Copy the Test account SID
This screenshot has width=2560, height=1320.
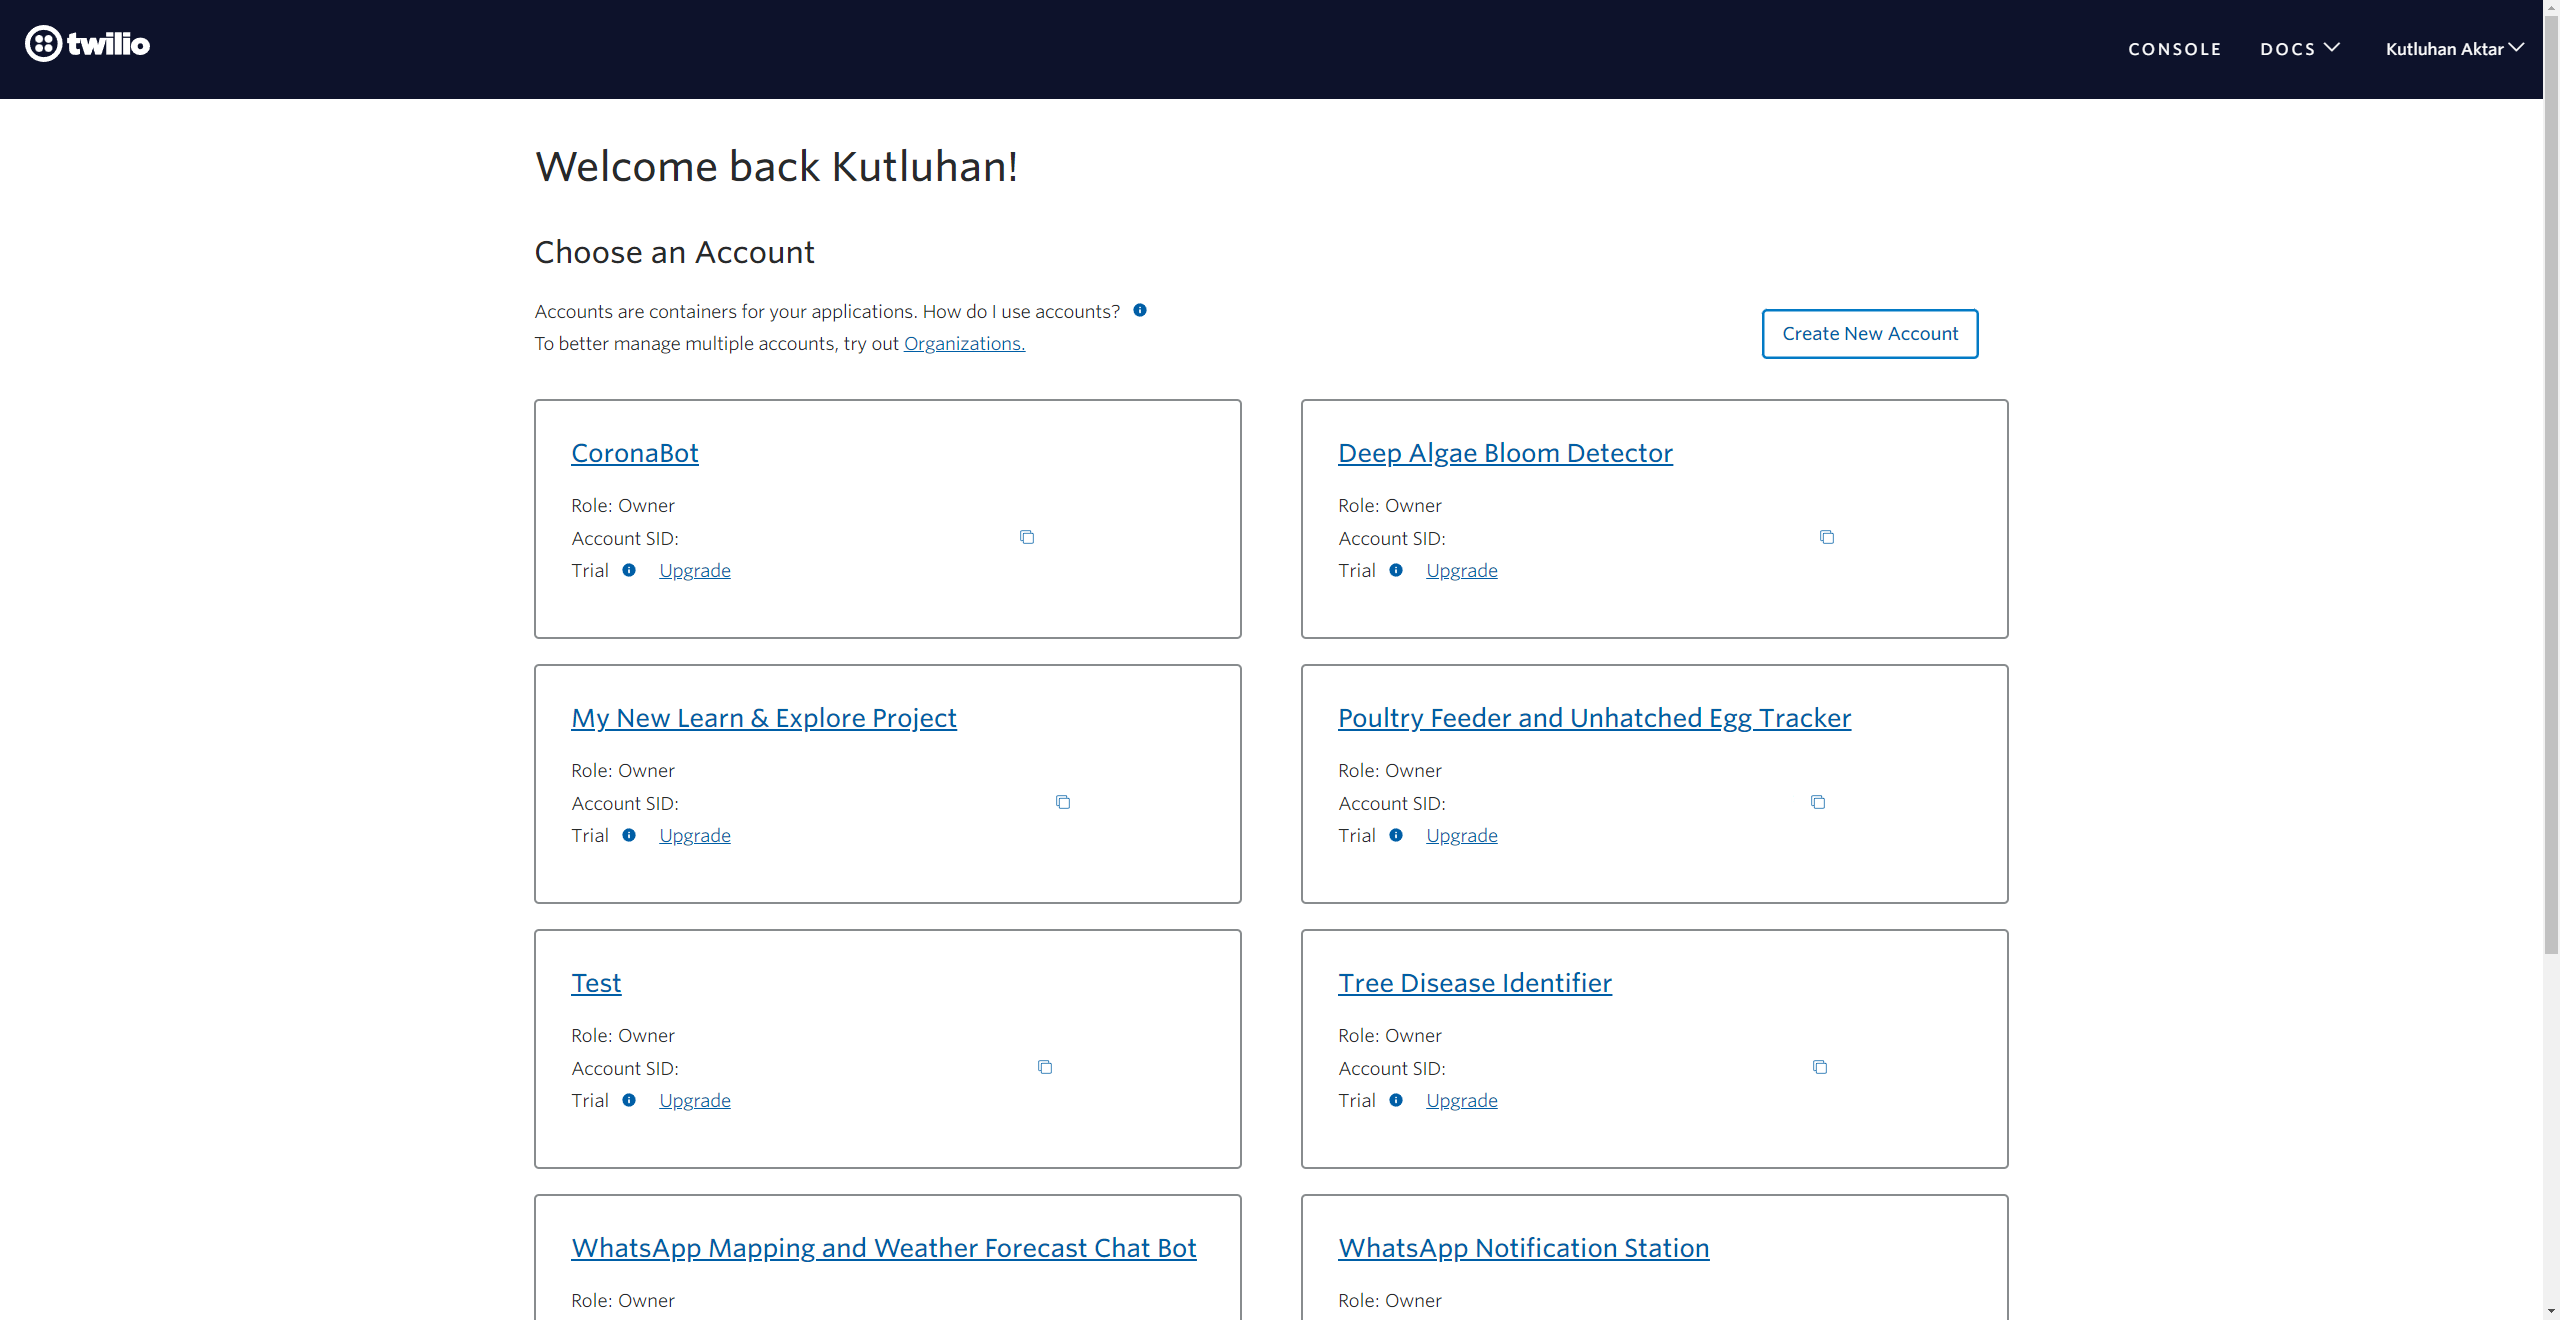(1044, 1067)
